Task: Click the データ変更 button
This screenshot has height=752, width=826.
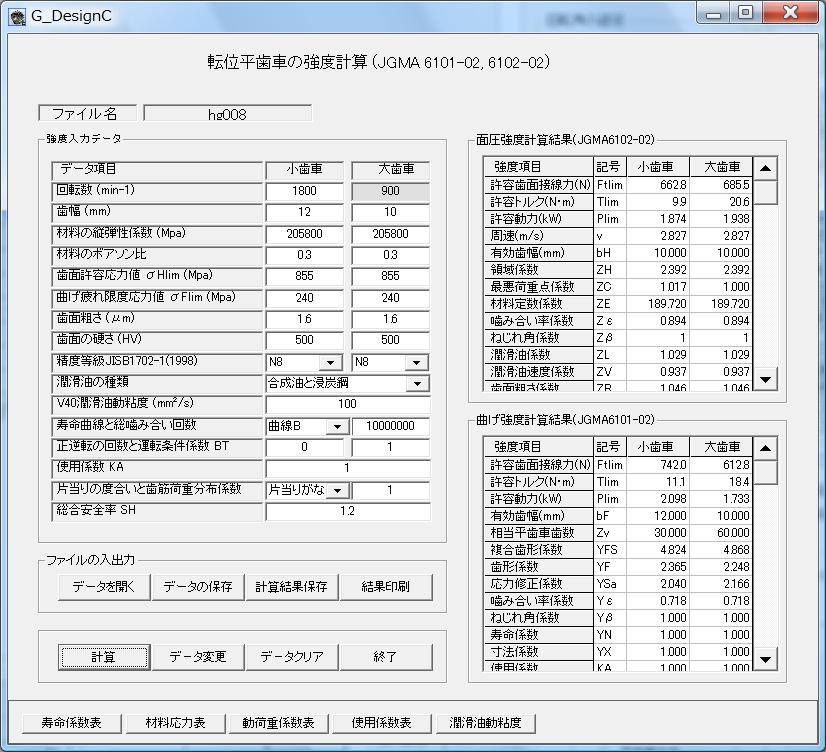Action: click(197, 657)
